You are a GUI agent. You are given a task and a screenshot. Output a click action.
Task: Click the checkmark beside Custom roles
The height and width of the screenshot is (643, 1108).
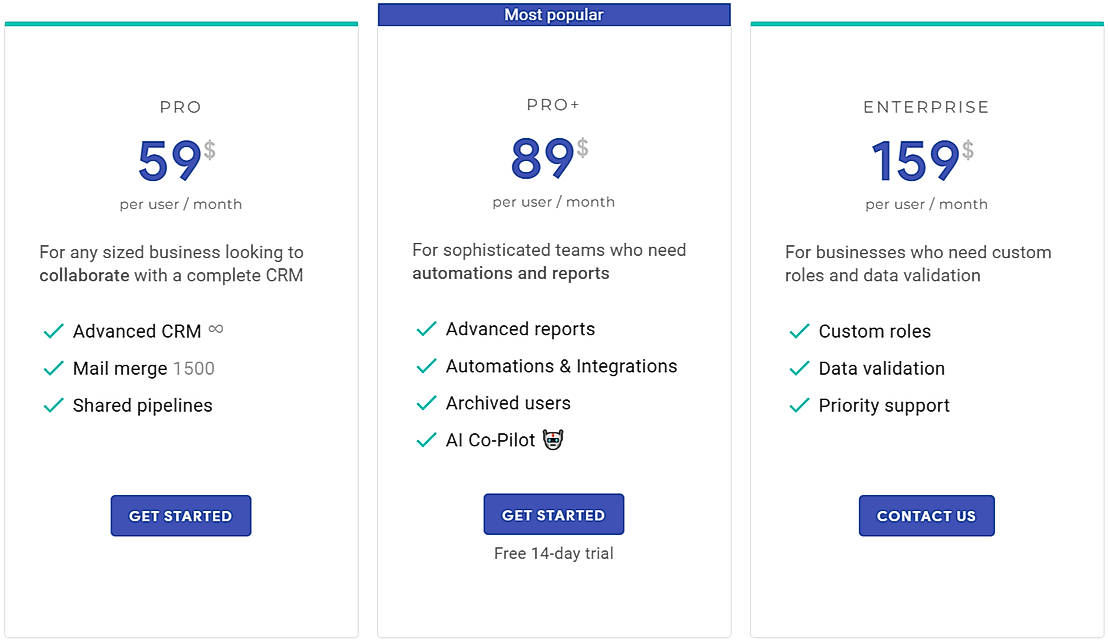(799, 331)
